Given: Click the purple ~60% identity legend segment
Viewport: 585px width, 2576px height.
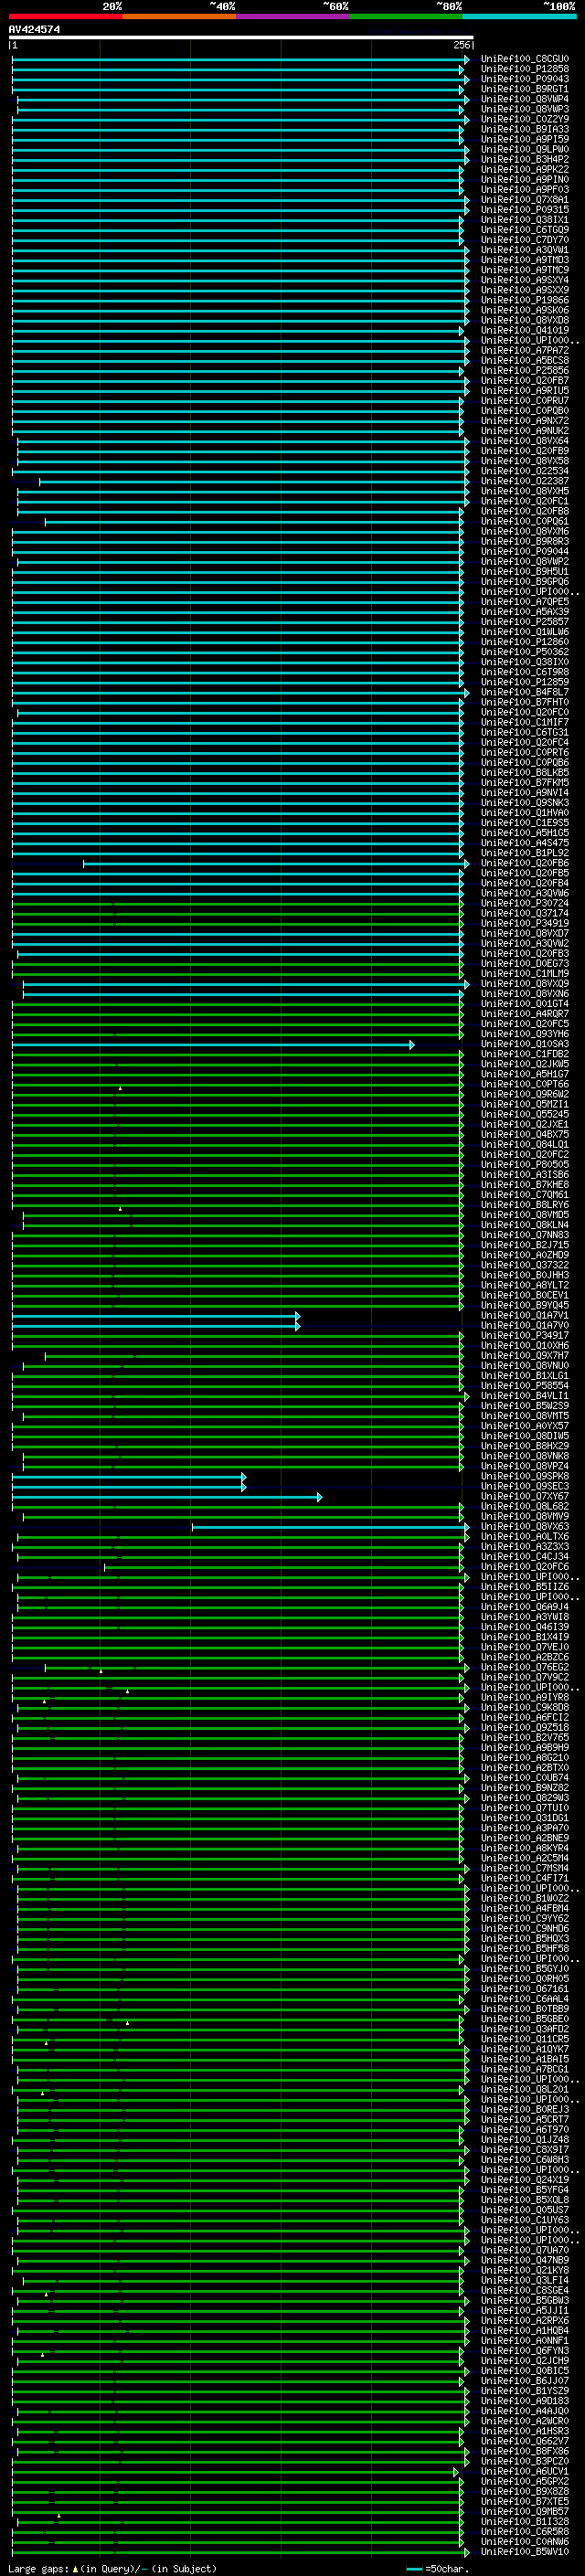Looking at the screenshot, I should (292, 16).
